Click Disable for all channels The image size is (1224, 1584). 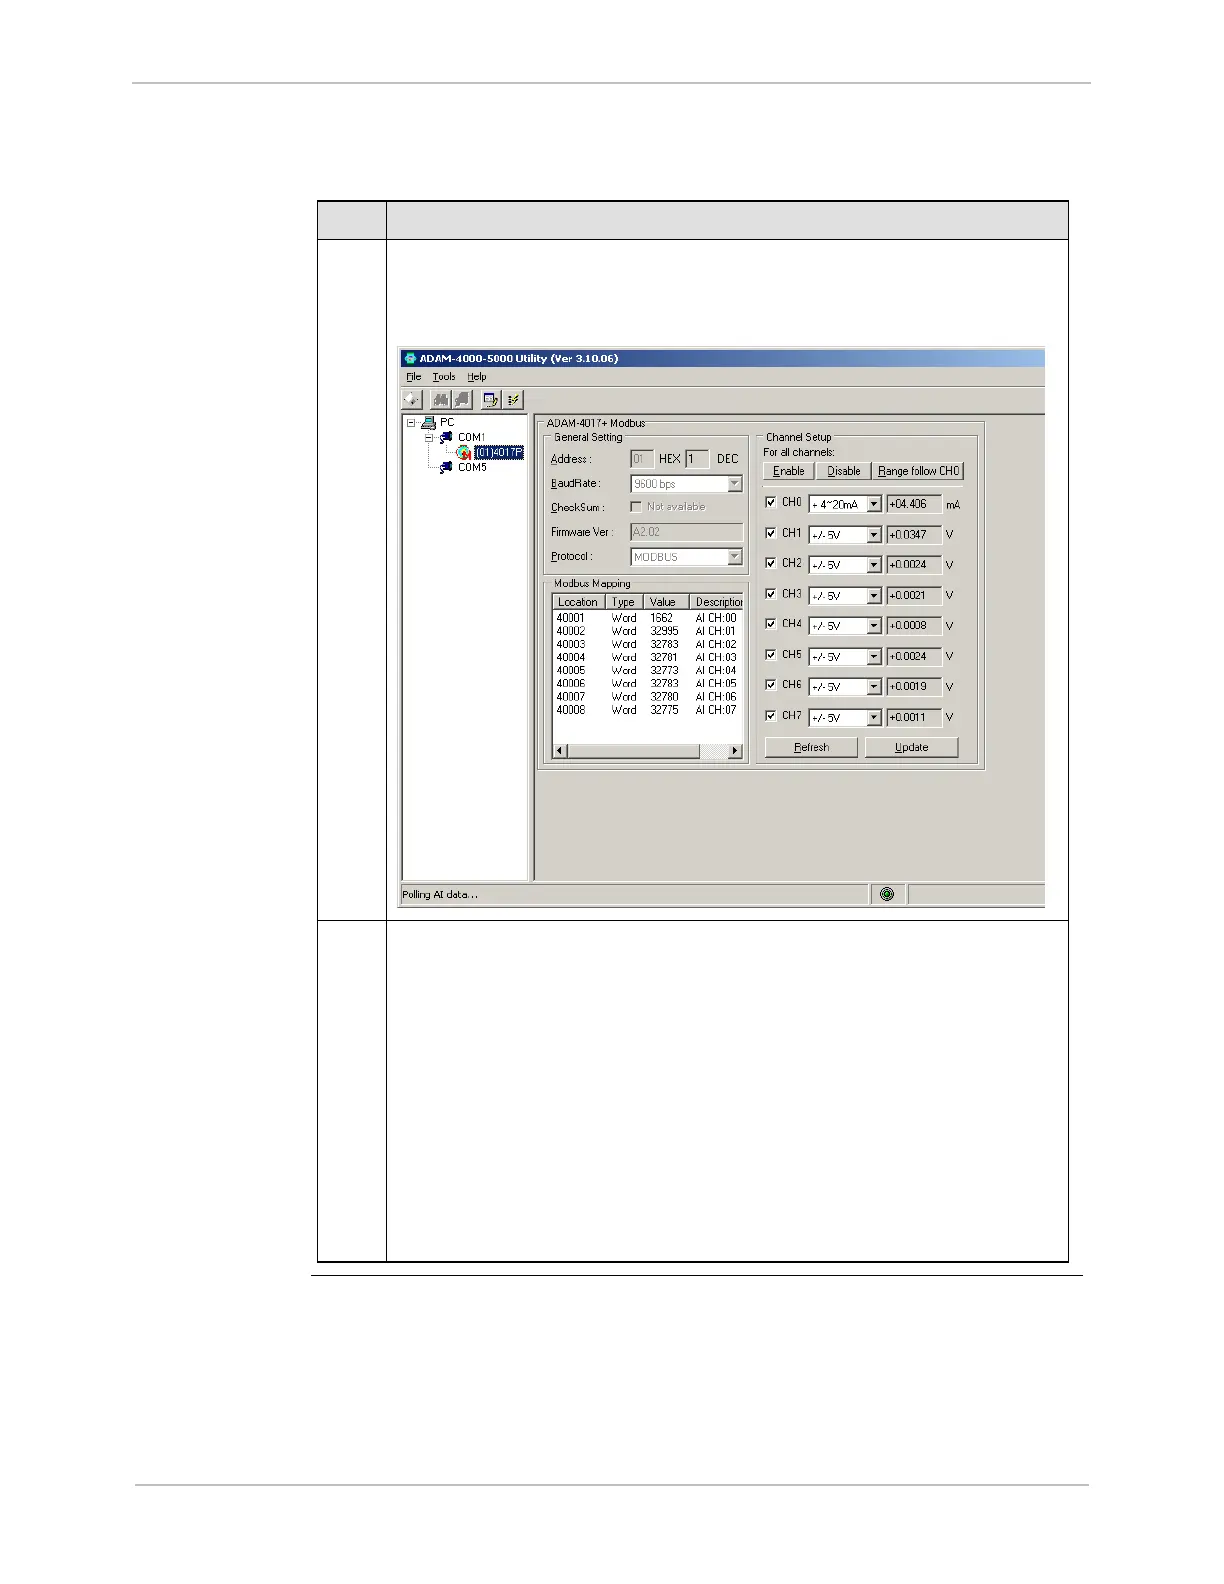pos(844,471)
